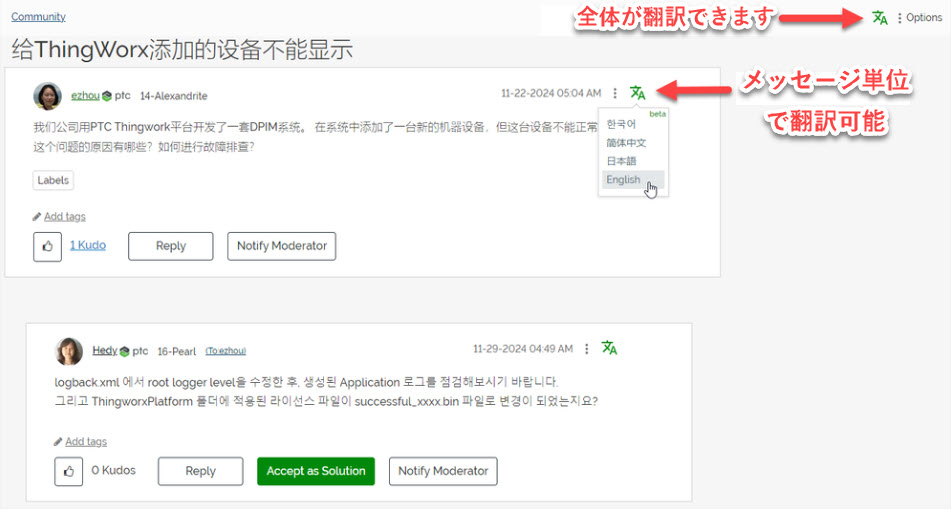
Task: Click the Labels button in first post
Action: click(x=53, y=180)
